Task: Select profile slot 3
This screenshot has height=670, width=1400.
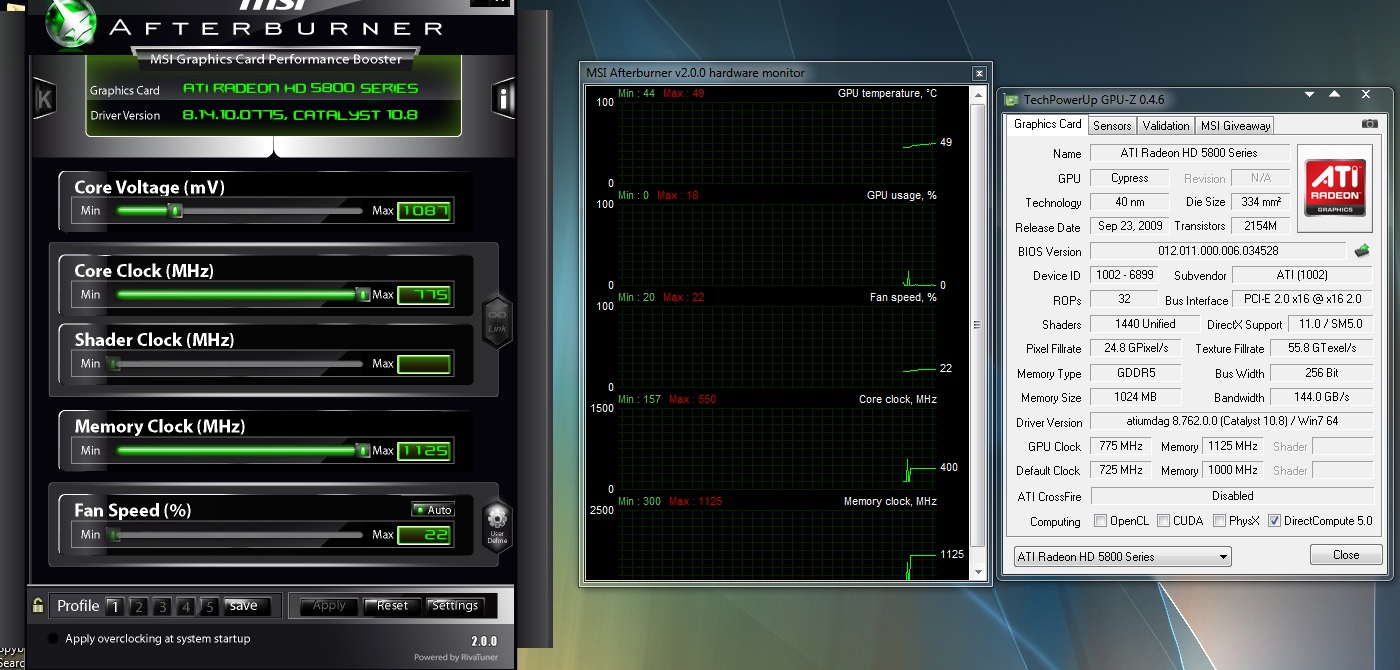Action: pos(162,606)
